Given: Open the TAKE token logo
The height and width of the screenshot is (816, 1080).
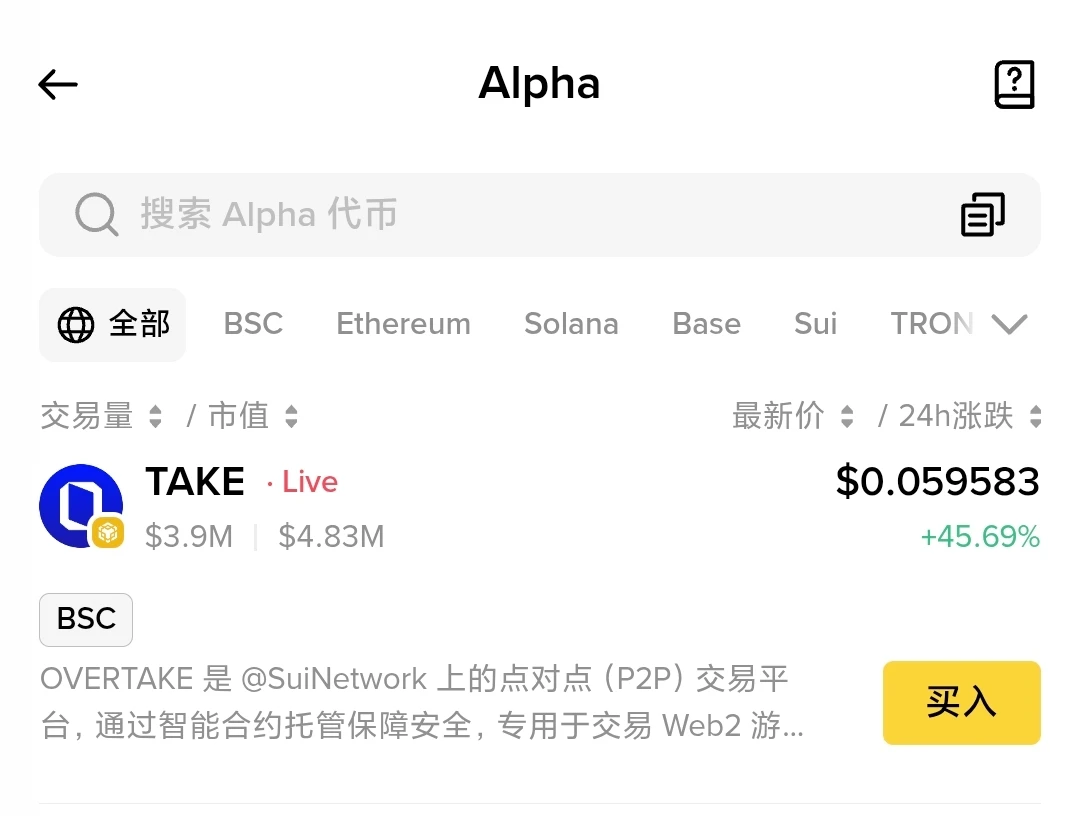Looking at the screenshot, I should (80, 505).
